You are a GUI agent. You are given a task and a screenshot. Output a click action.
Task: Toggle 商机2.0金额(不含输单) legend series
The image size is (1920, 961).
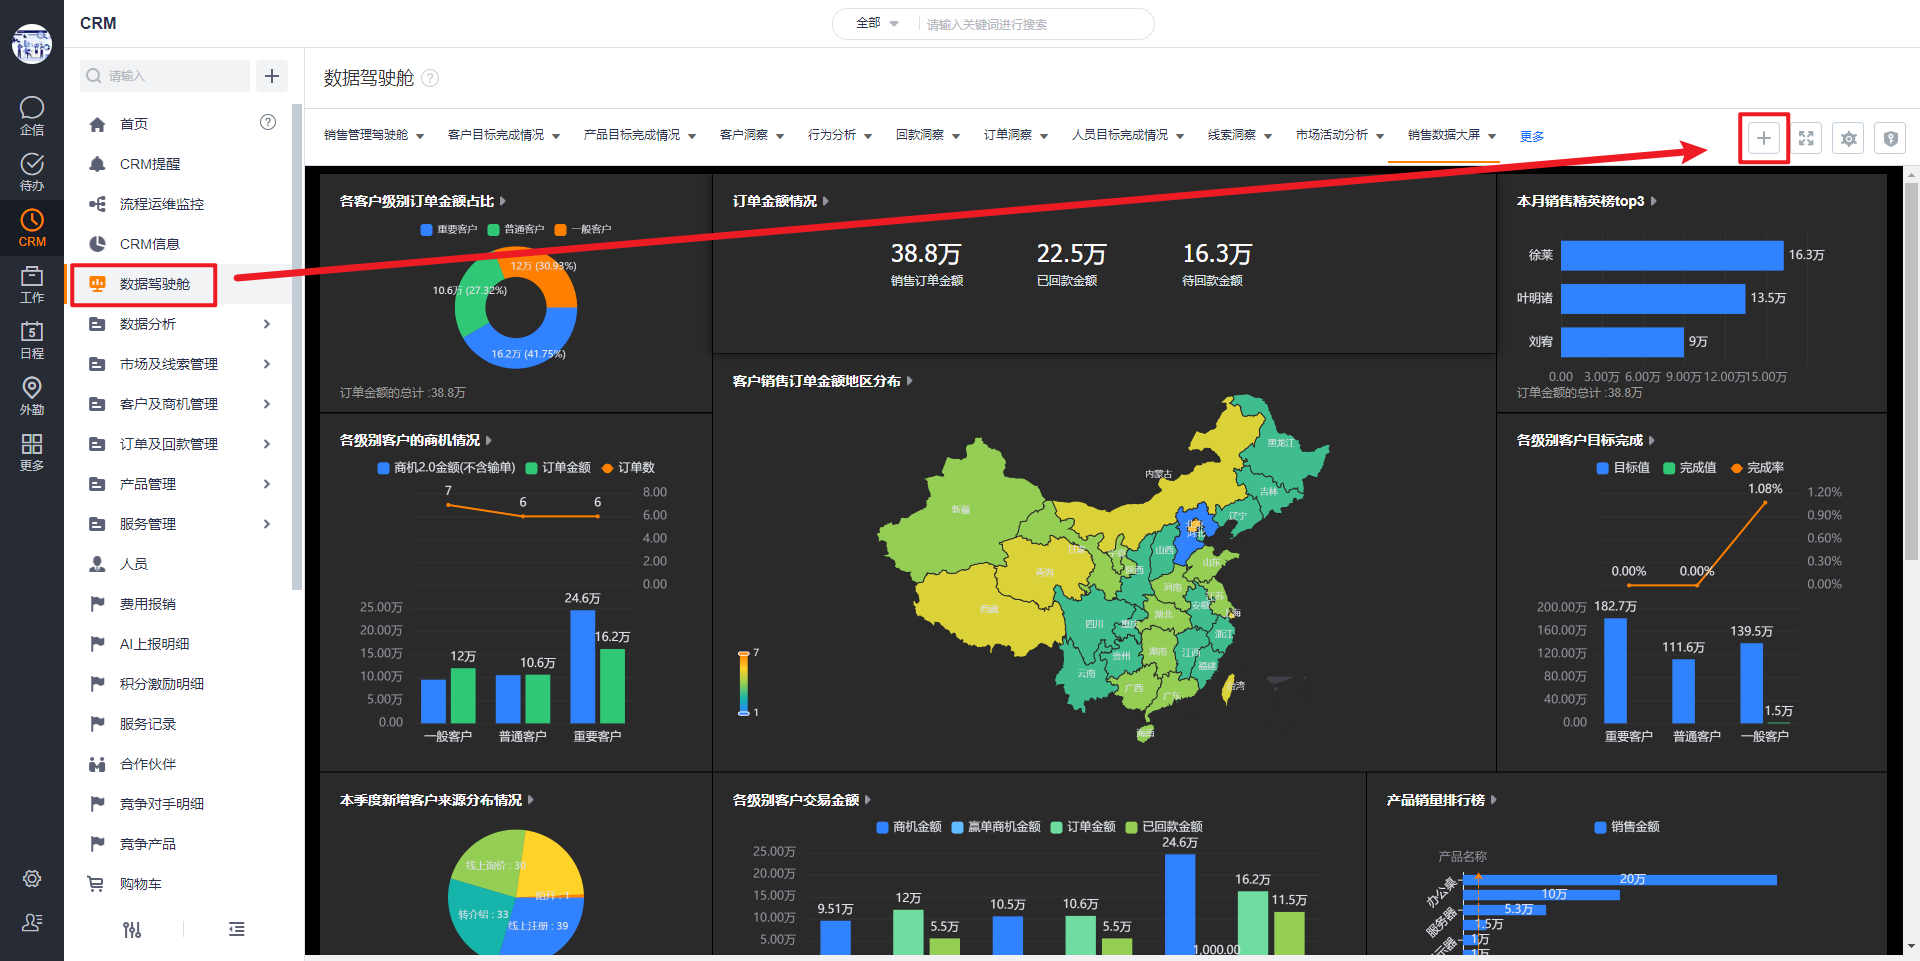click(x=446, y=468)
